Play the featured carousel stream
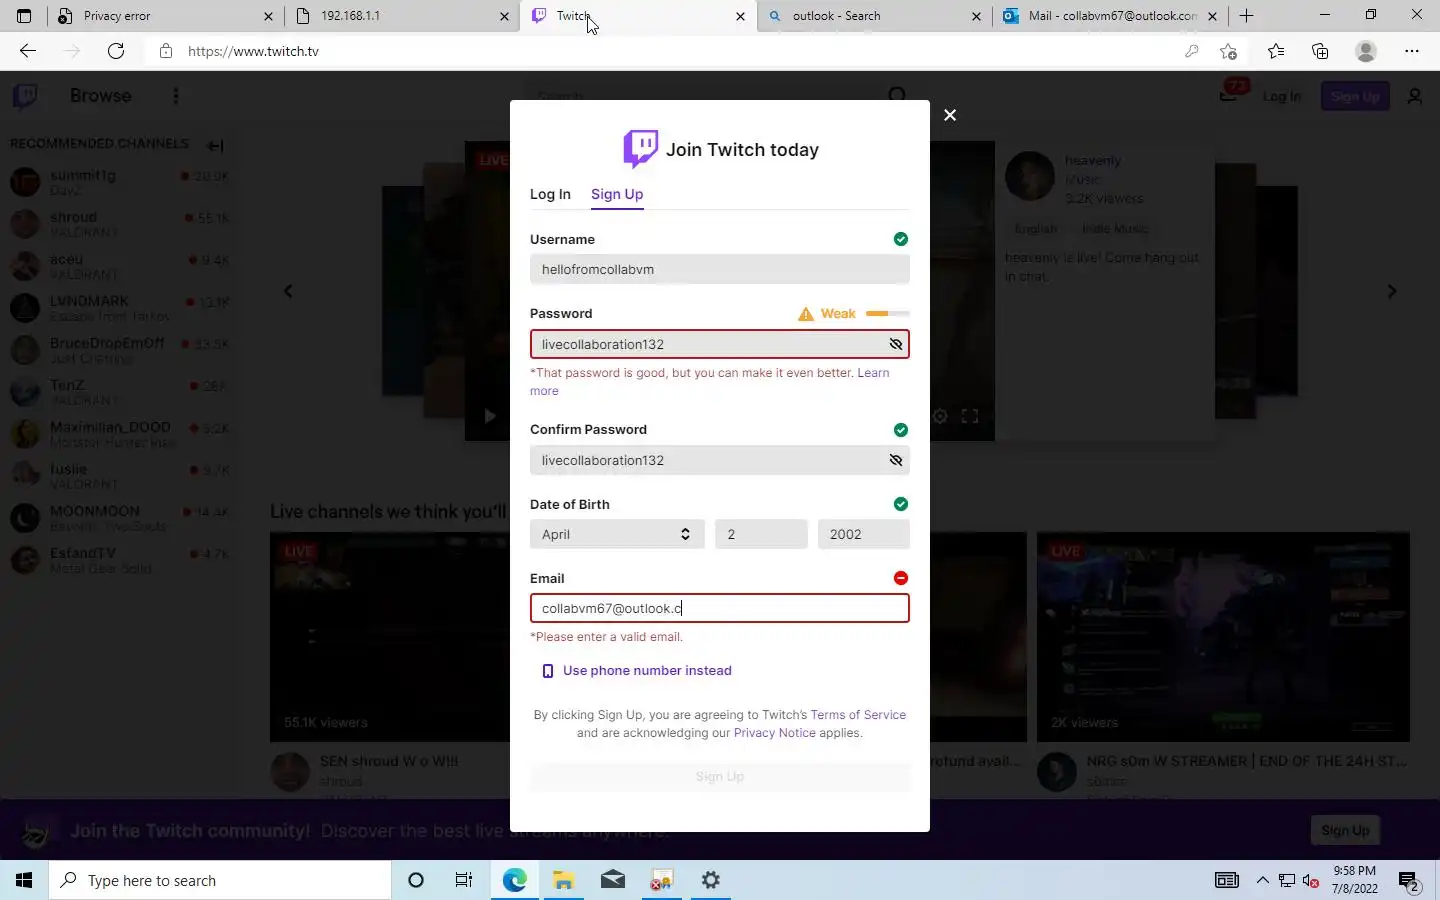The image size is (1440, 900). [x=490, y=416]
